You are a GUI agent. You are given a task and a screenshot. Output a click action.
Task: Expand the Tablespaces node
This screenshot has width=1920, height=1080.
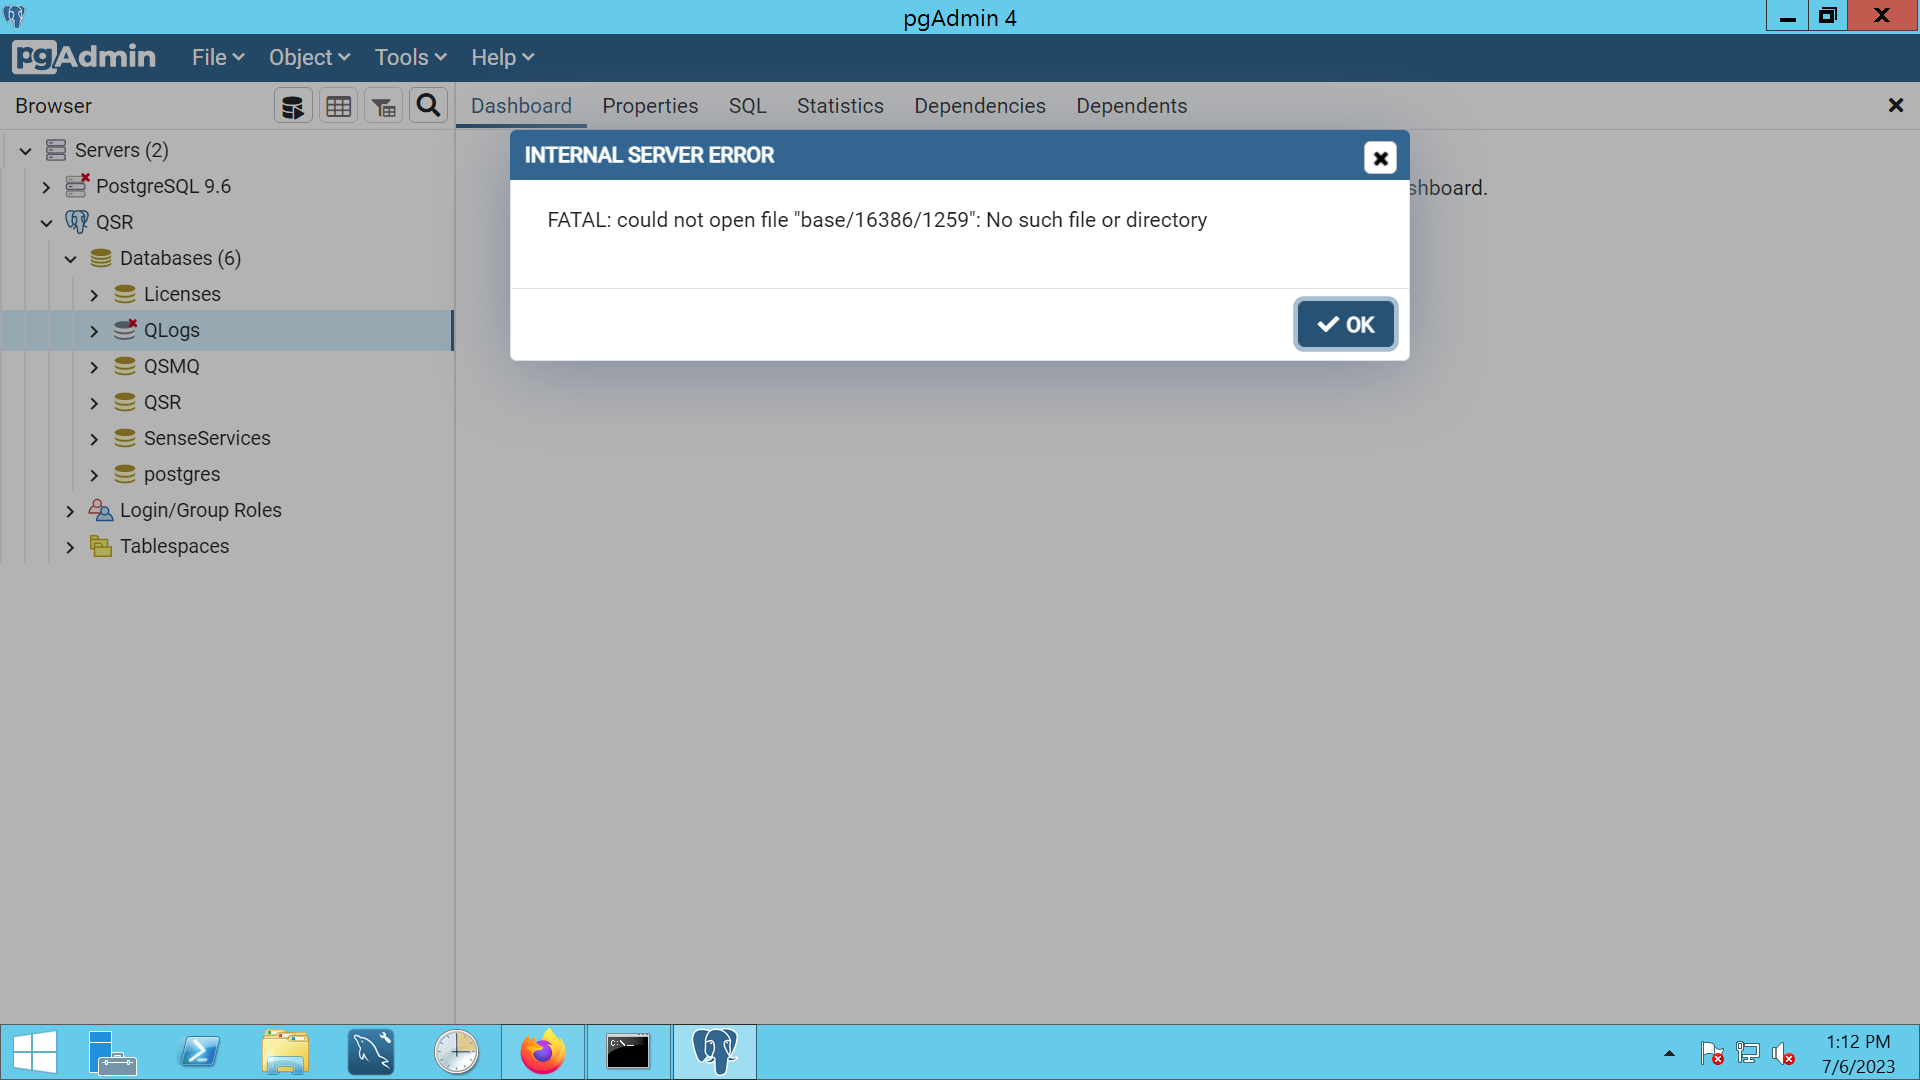coord(70,547)
